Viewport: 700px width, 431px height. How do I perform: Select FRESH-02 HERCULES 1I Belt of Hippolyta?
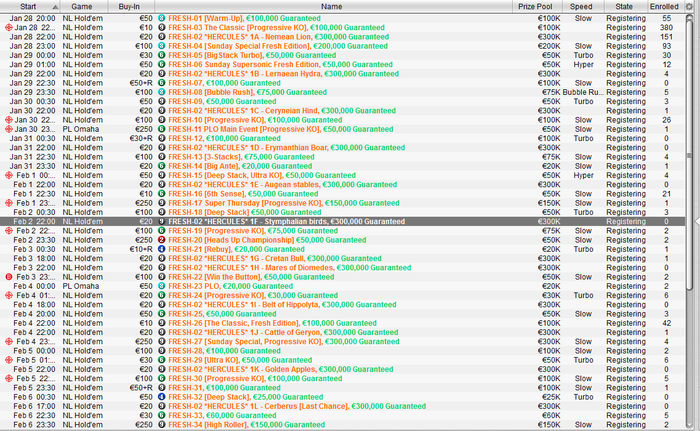[342, 305]
